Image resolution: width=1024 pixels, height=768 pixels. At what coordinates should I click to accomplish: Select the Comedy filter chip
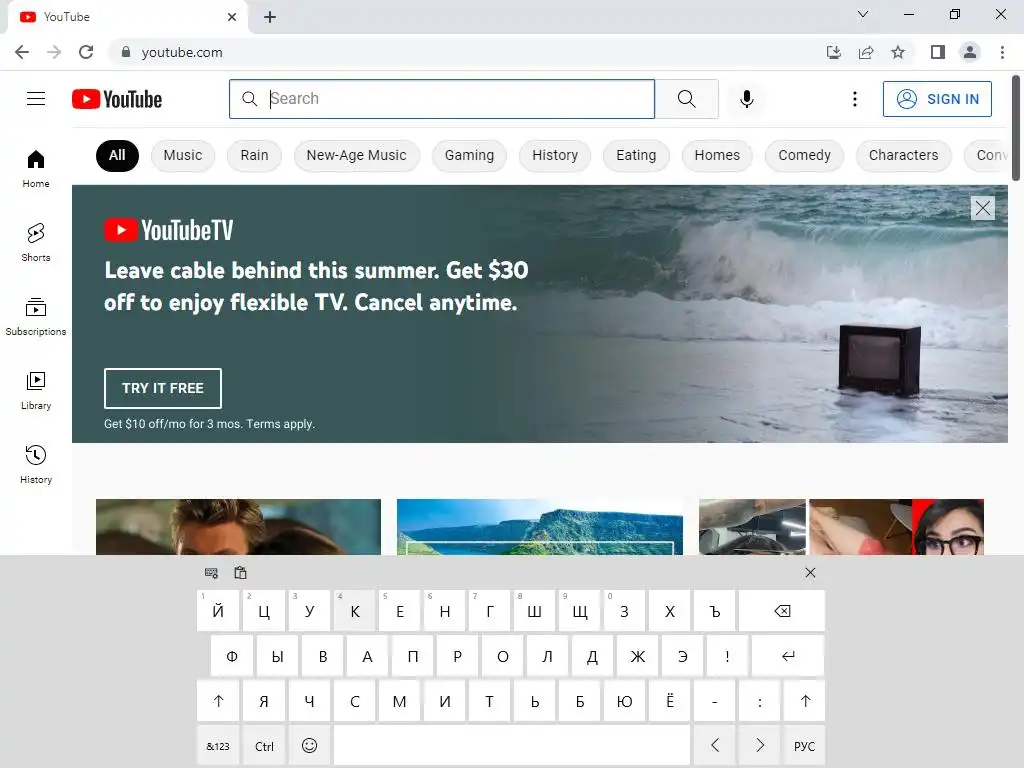click(805, 155)
